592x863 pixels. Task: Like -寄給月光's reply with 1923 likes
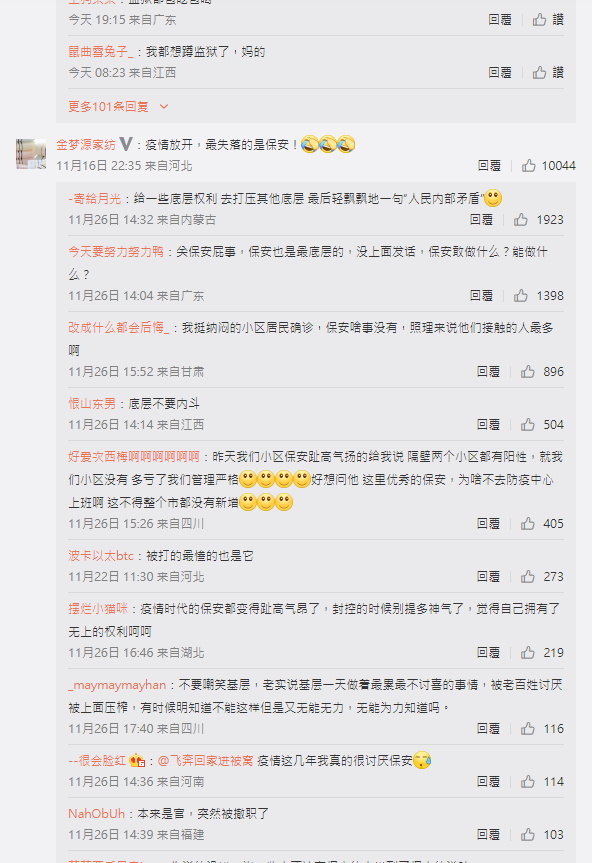(x=520, y=220)
